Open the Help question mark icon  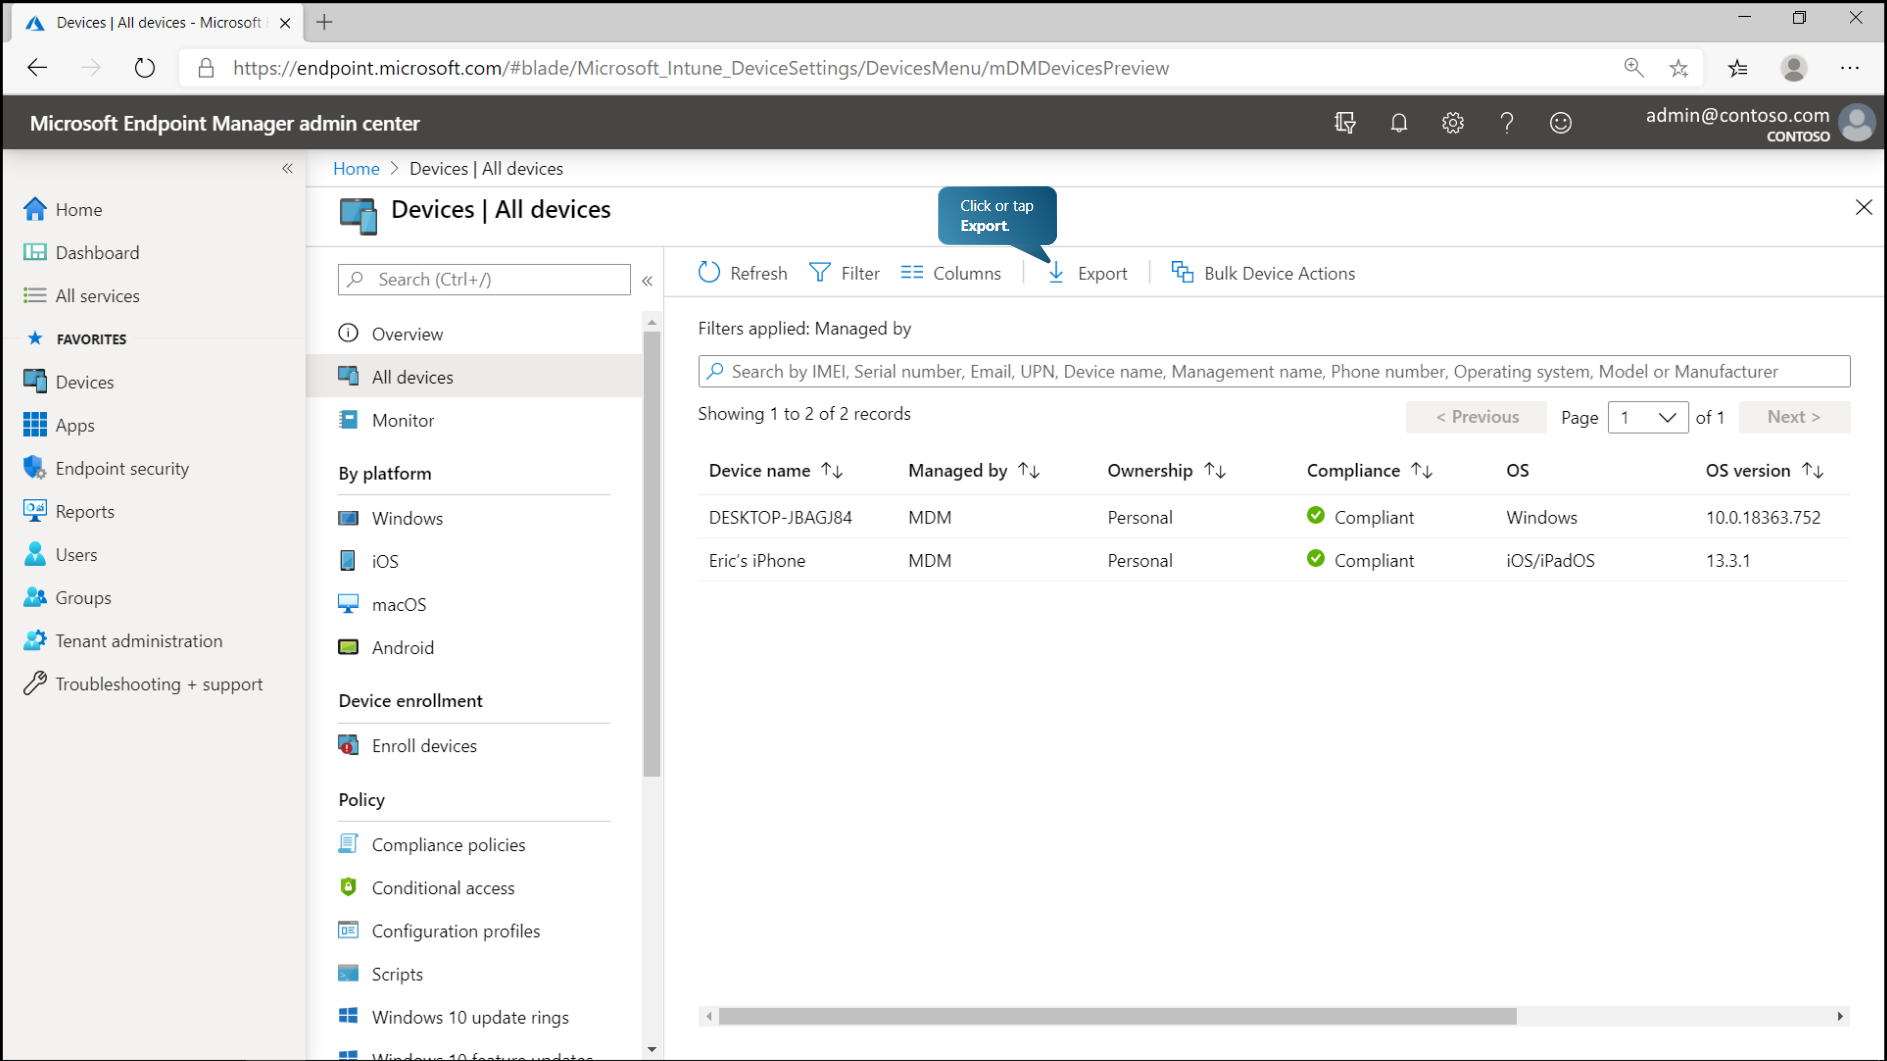(1507, 123)
